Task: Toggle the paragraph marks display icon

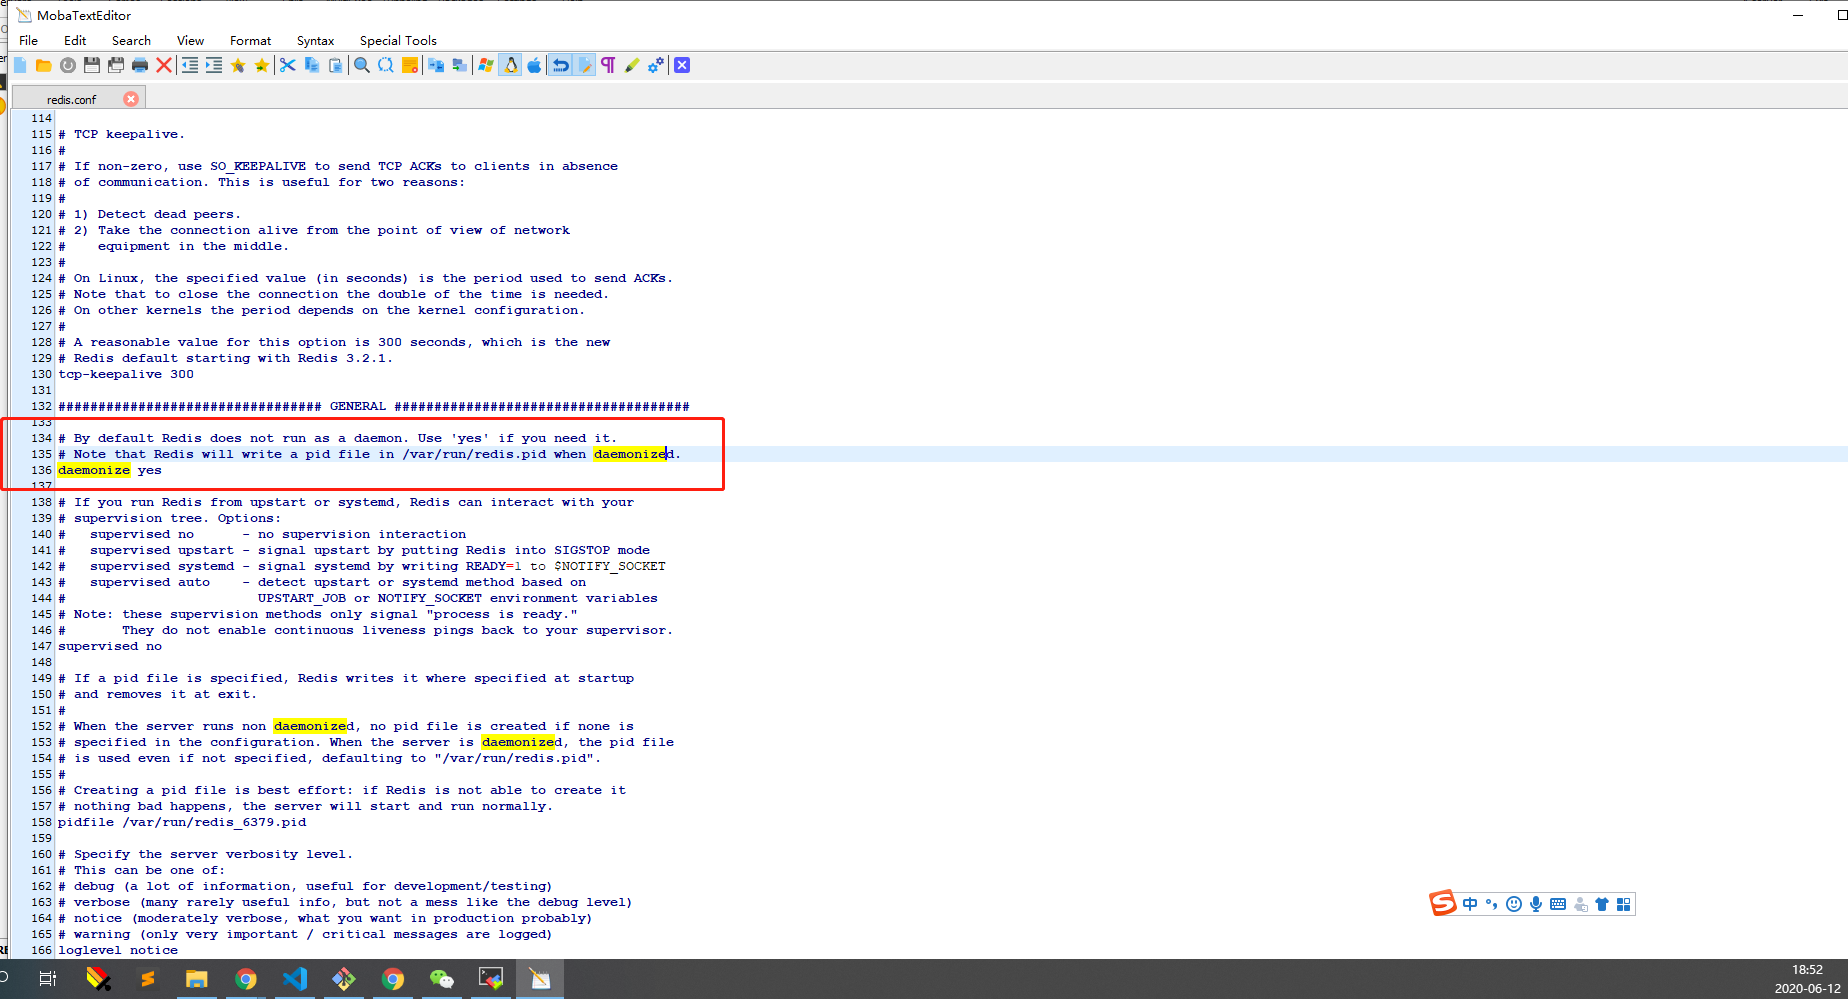Action: coord(608,65)
